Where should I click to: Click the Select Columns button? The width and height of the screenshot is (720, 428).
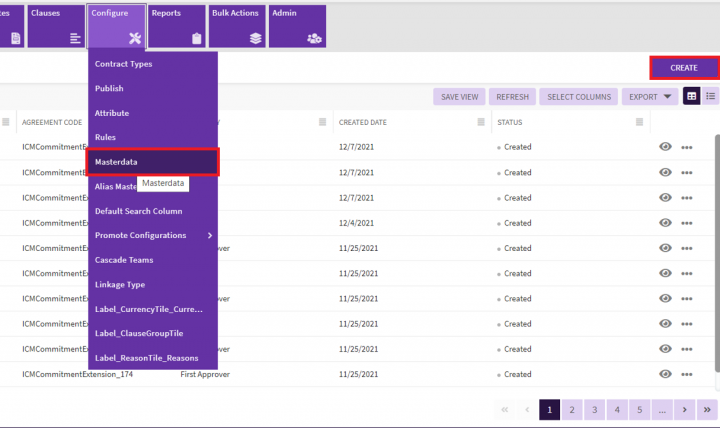click(579, 97)
